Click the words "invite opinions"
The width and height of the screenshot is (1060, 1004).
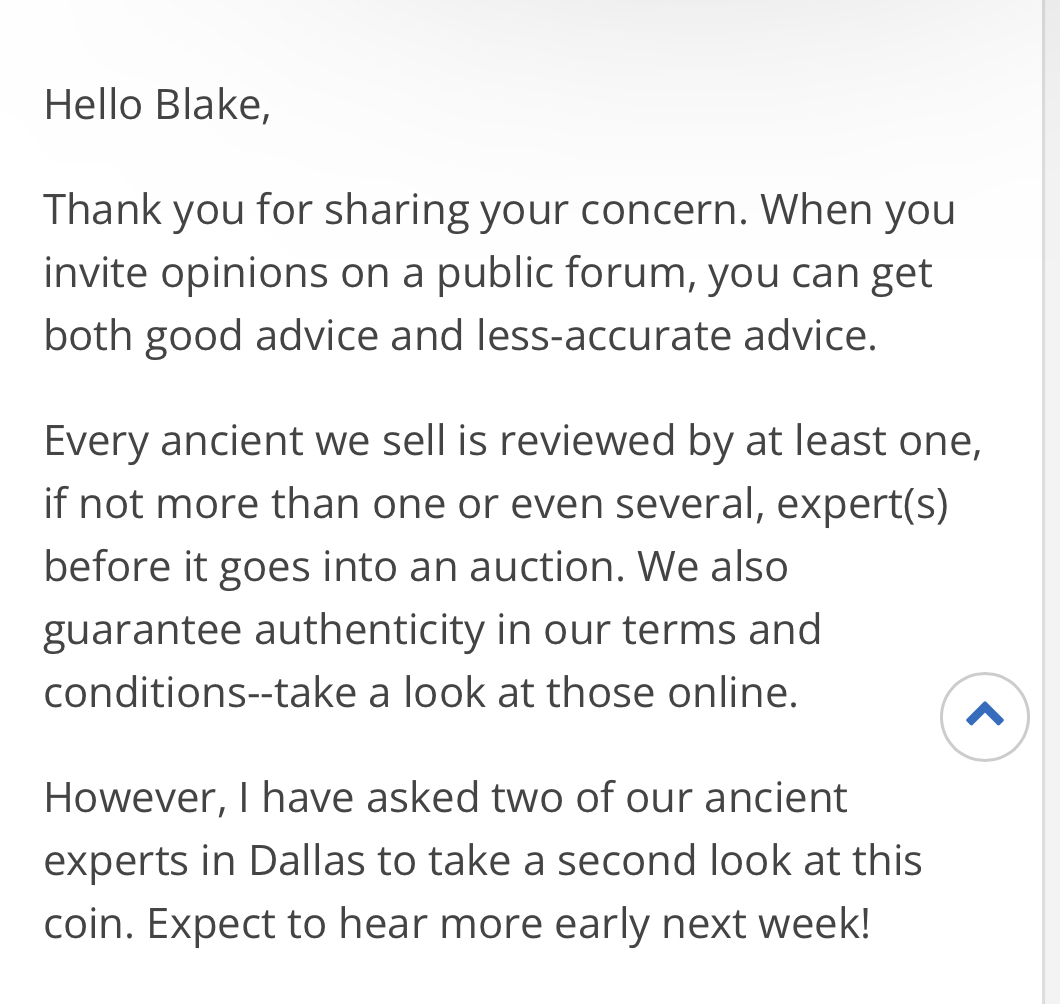coord(186,273)
